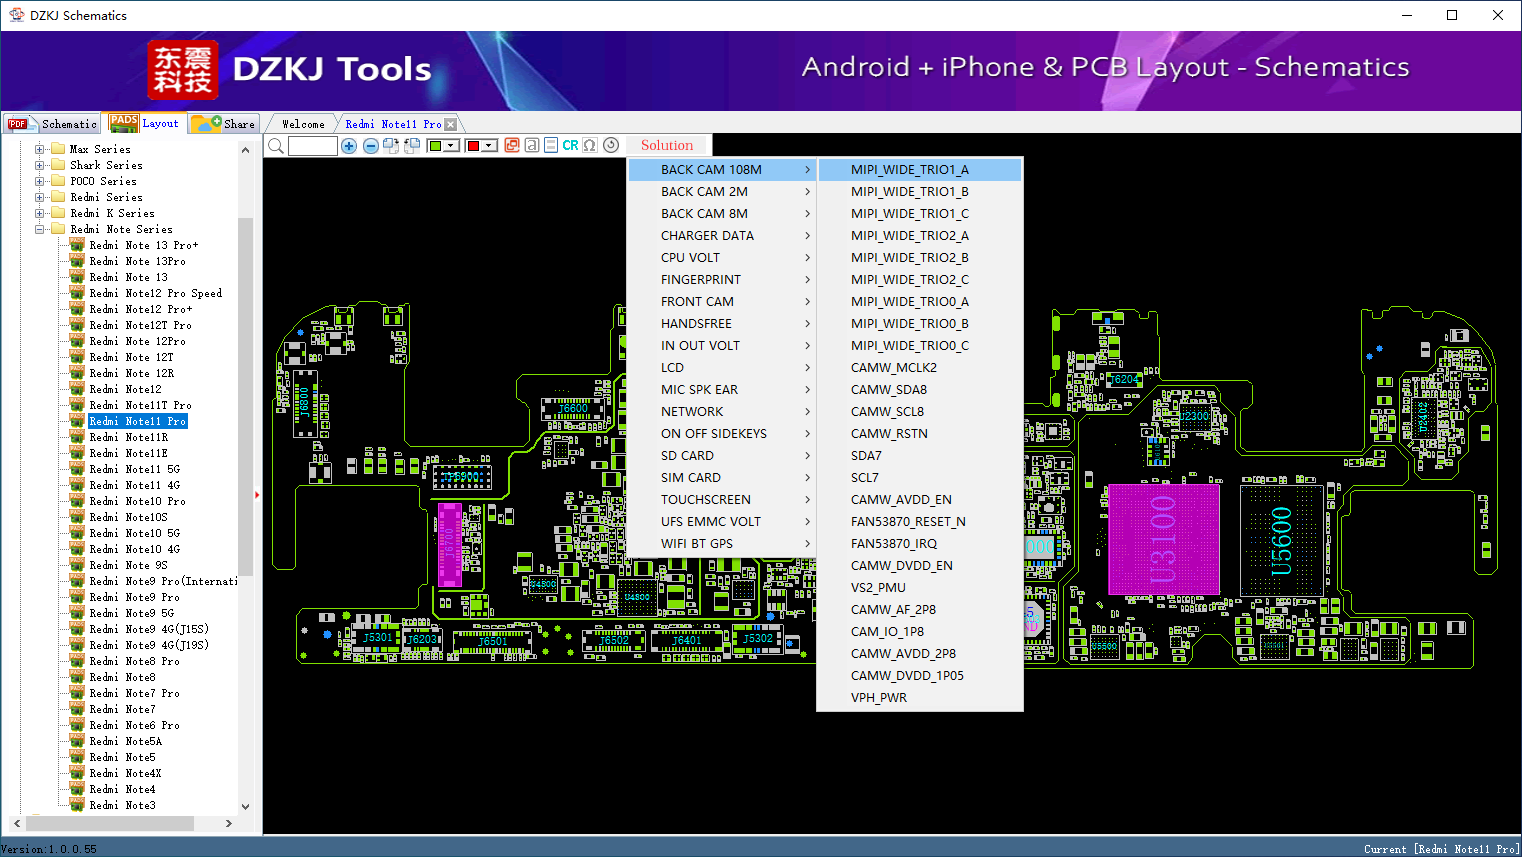Click the Redmi Note5A PADS icon
Viewport: 1522px width, 857px height.
(x=77, y=741)
